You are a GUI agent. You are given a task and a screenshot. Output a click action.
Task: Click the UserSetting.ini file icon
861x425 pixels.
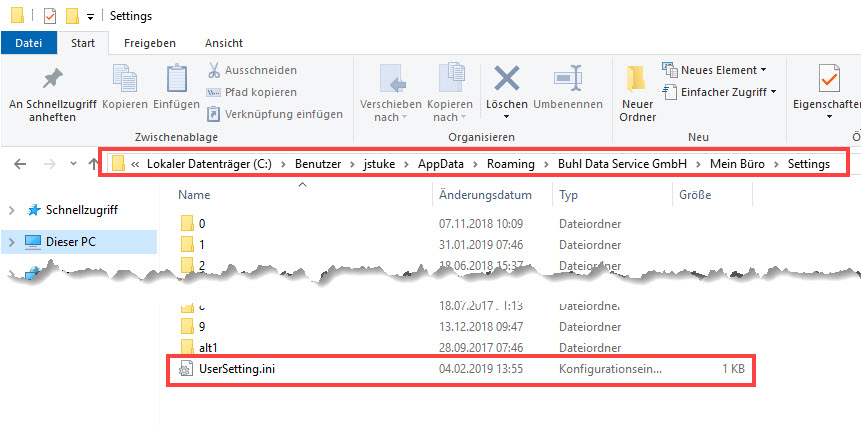click(185, 370)
